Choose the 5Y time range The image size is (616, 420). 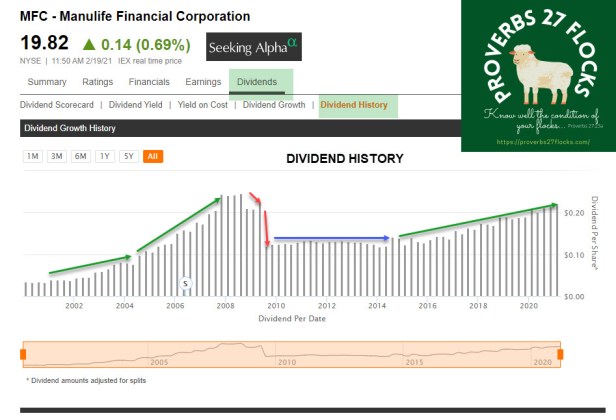tap(128, 156)
